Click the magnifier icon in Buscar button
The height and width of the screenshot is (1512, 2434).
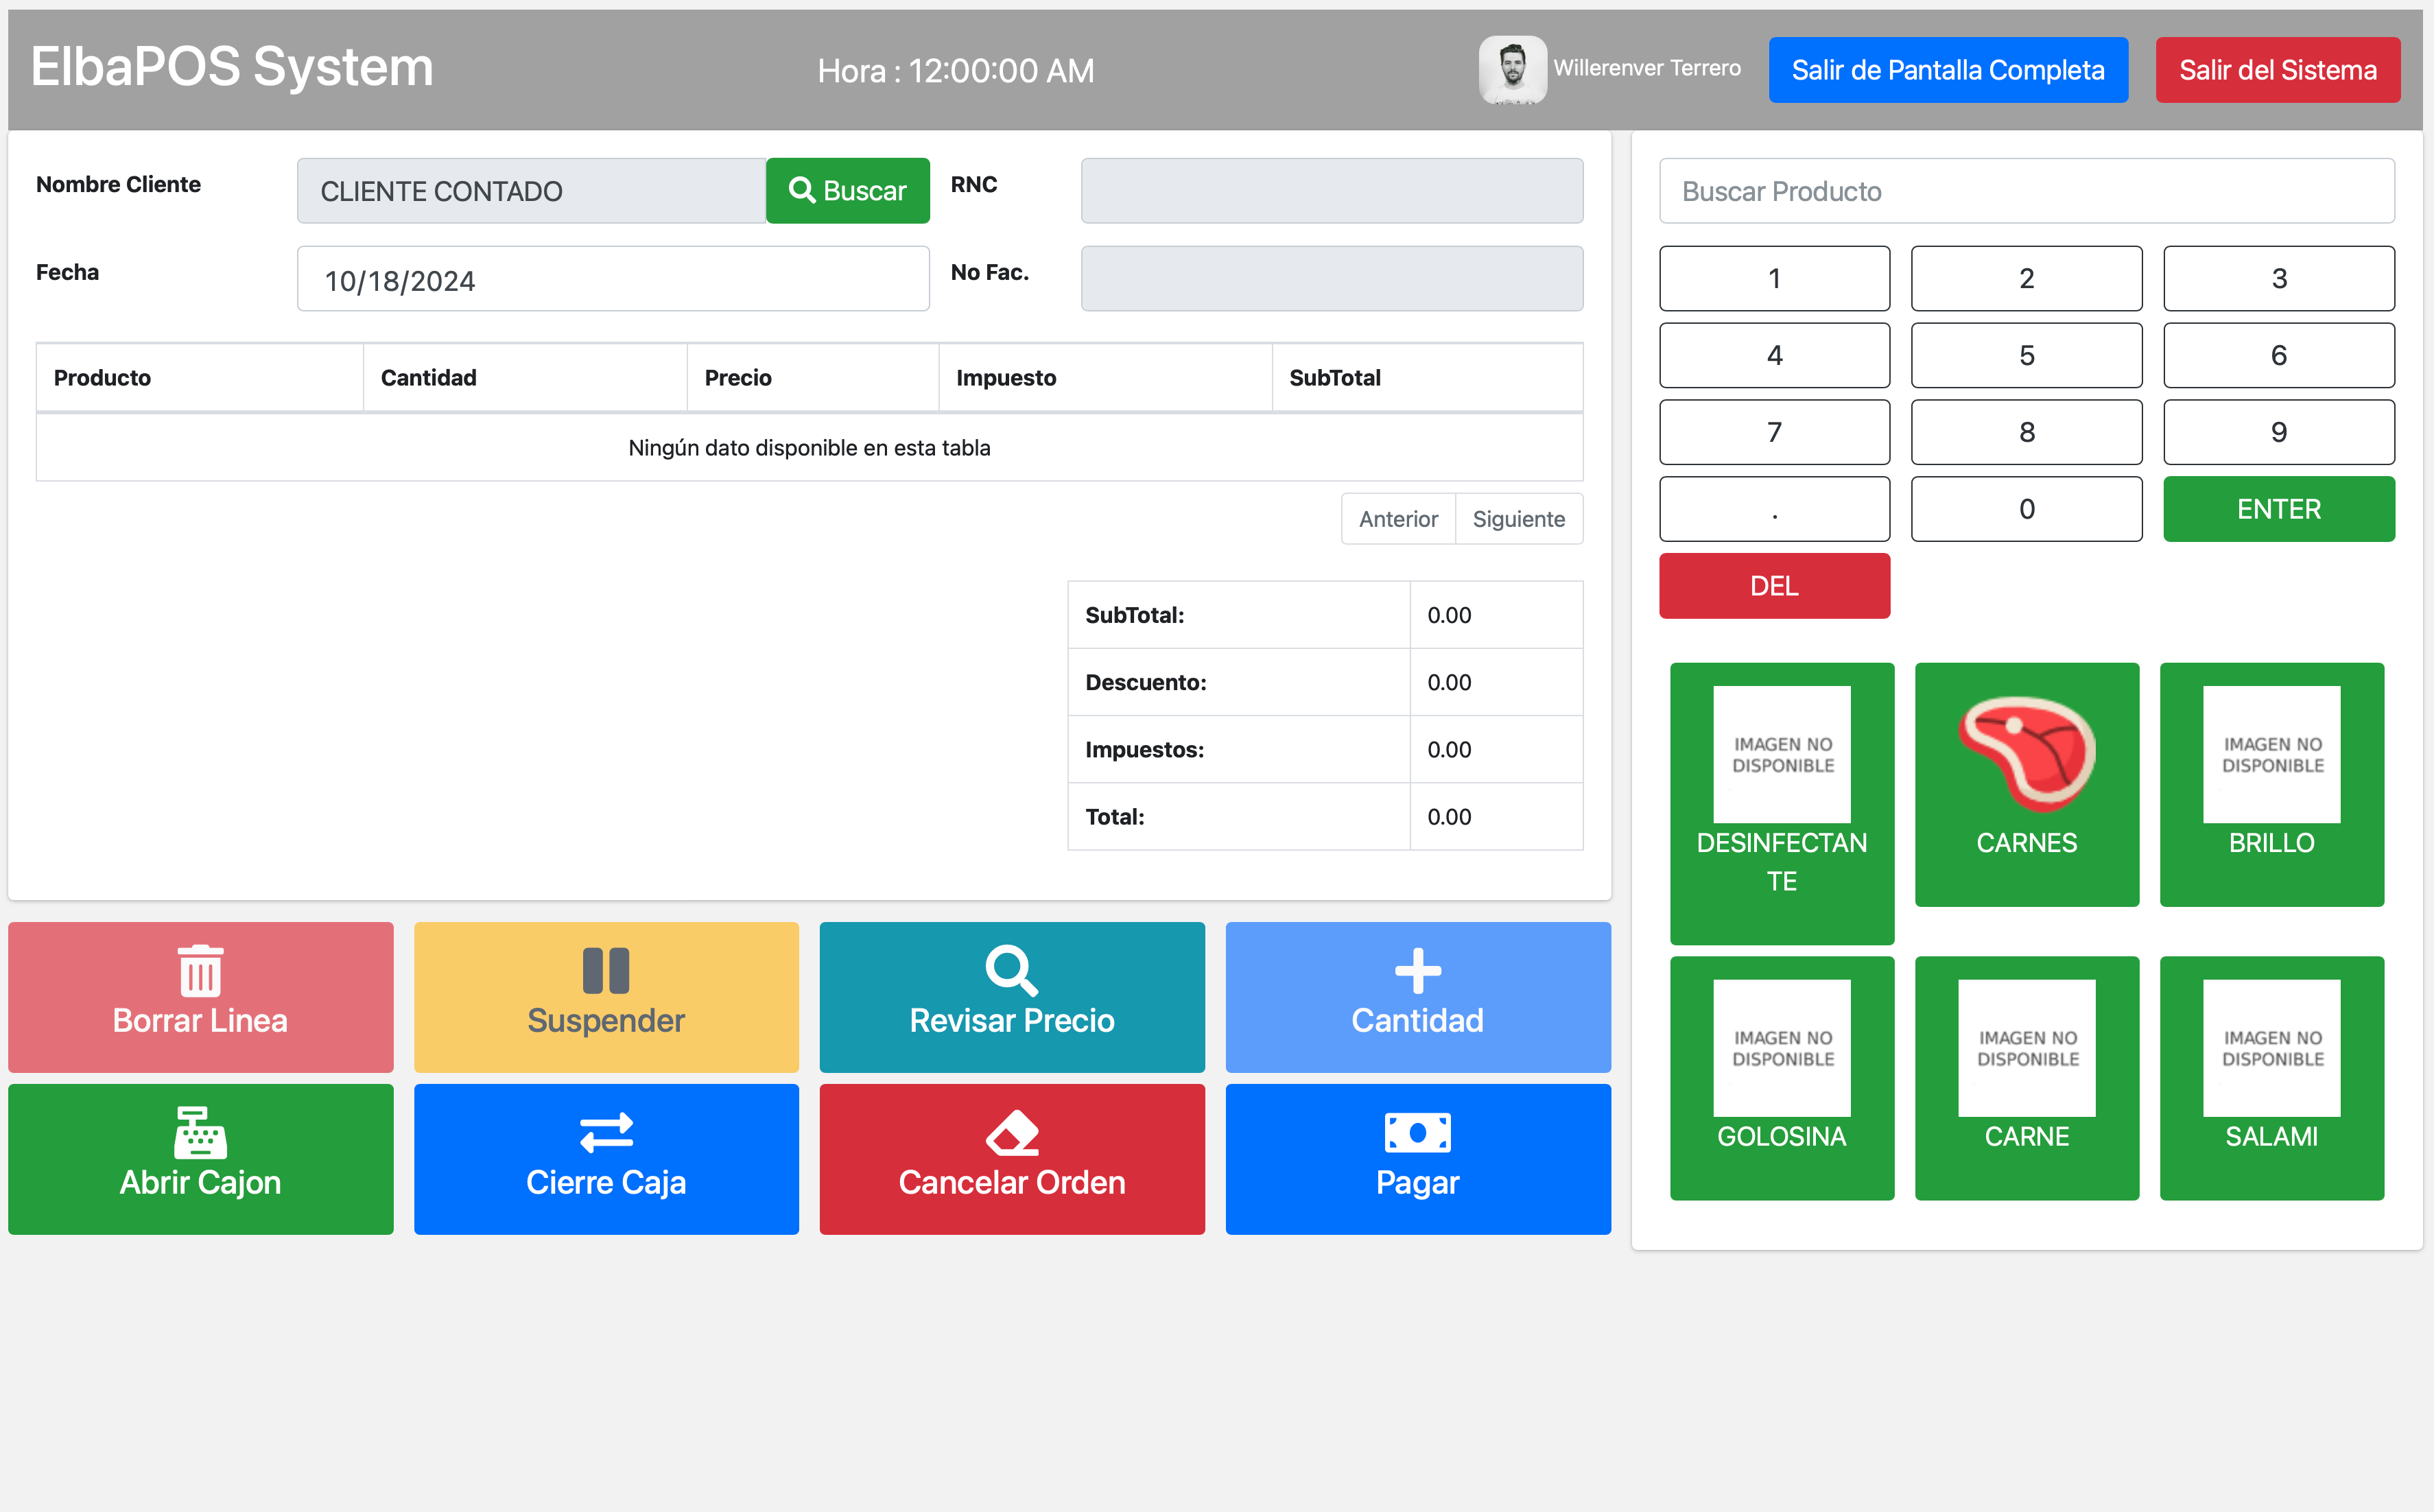coord(803,190)
